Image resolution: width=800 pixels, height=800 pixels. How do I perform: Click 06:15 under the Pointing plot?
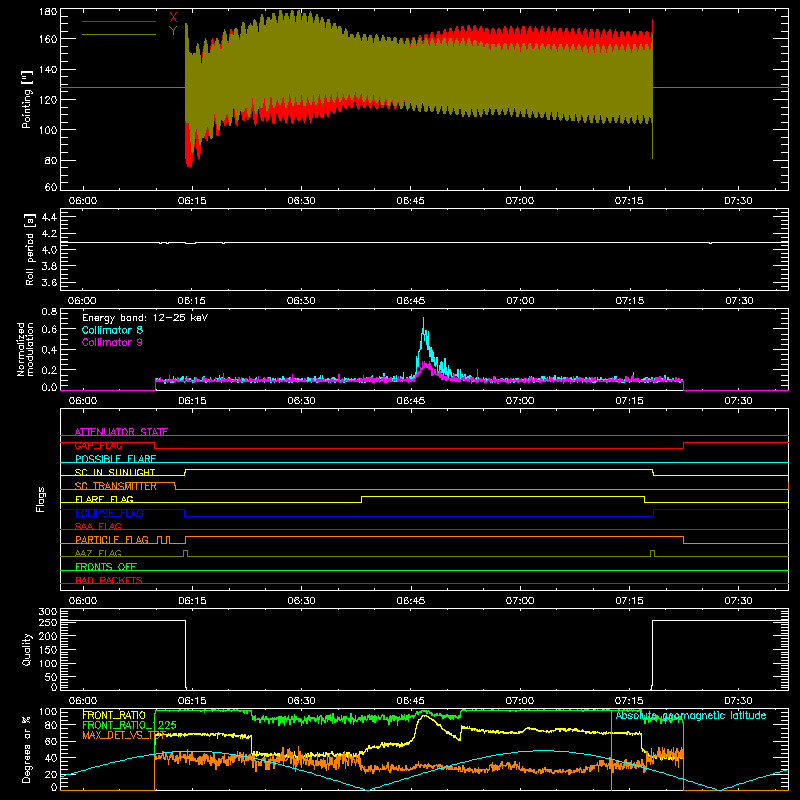click(192, 201)
